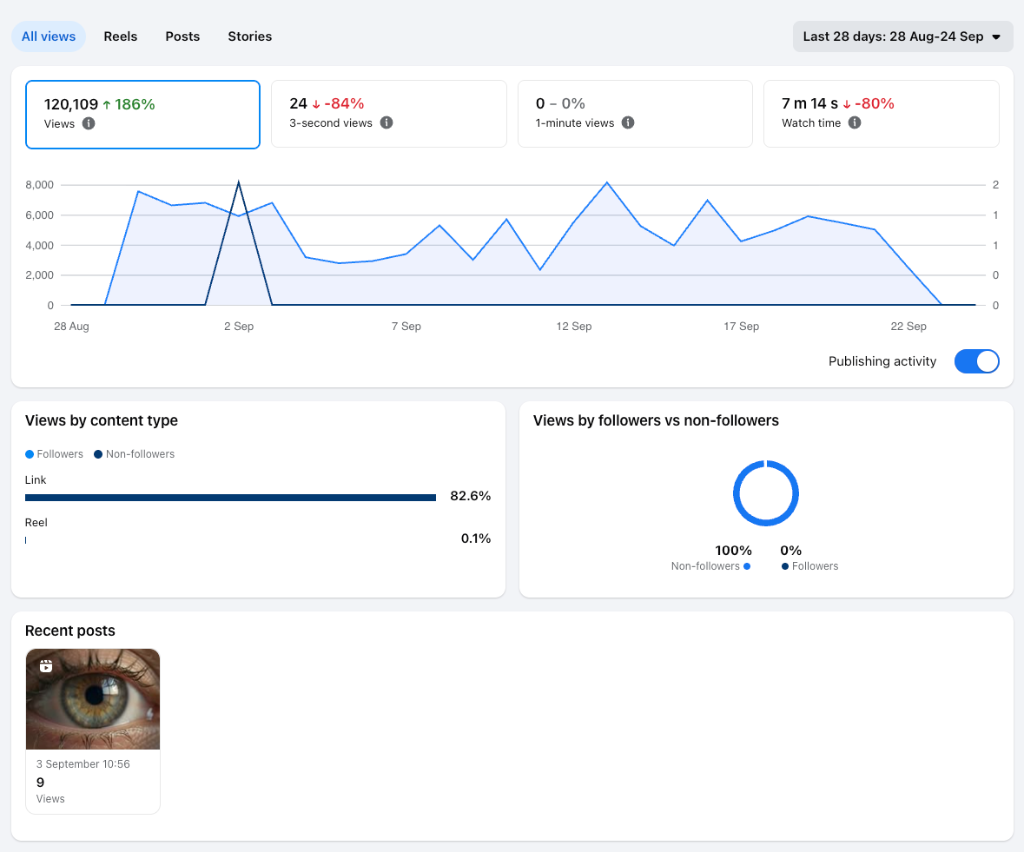Viewport: 1024px width, 852px height.
Task: Click the info icon beside 3-second views
Action: click(387, 123)
